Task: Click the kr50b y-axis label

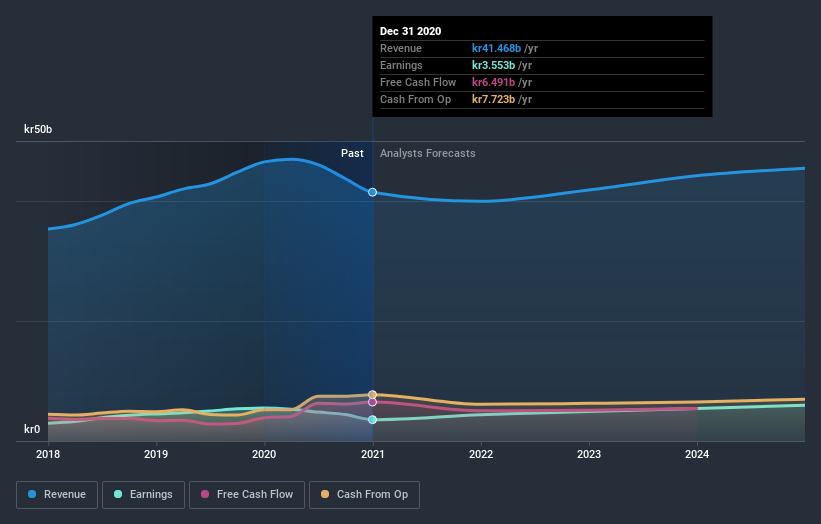Action: (x=38, y=129)
